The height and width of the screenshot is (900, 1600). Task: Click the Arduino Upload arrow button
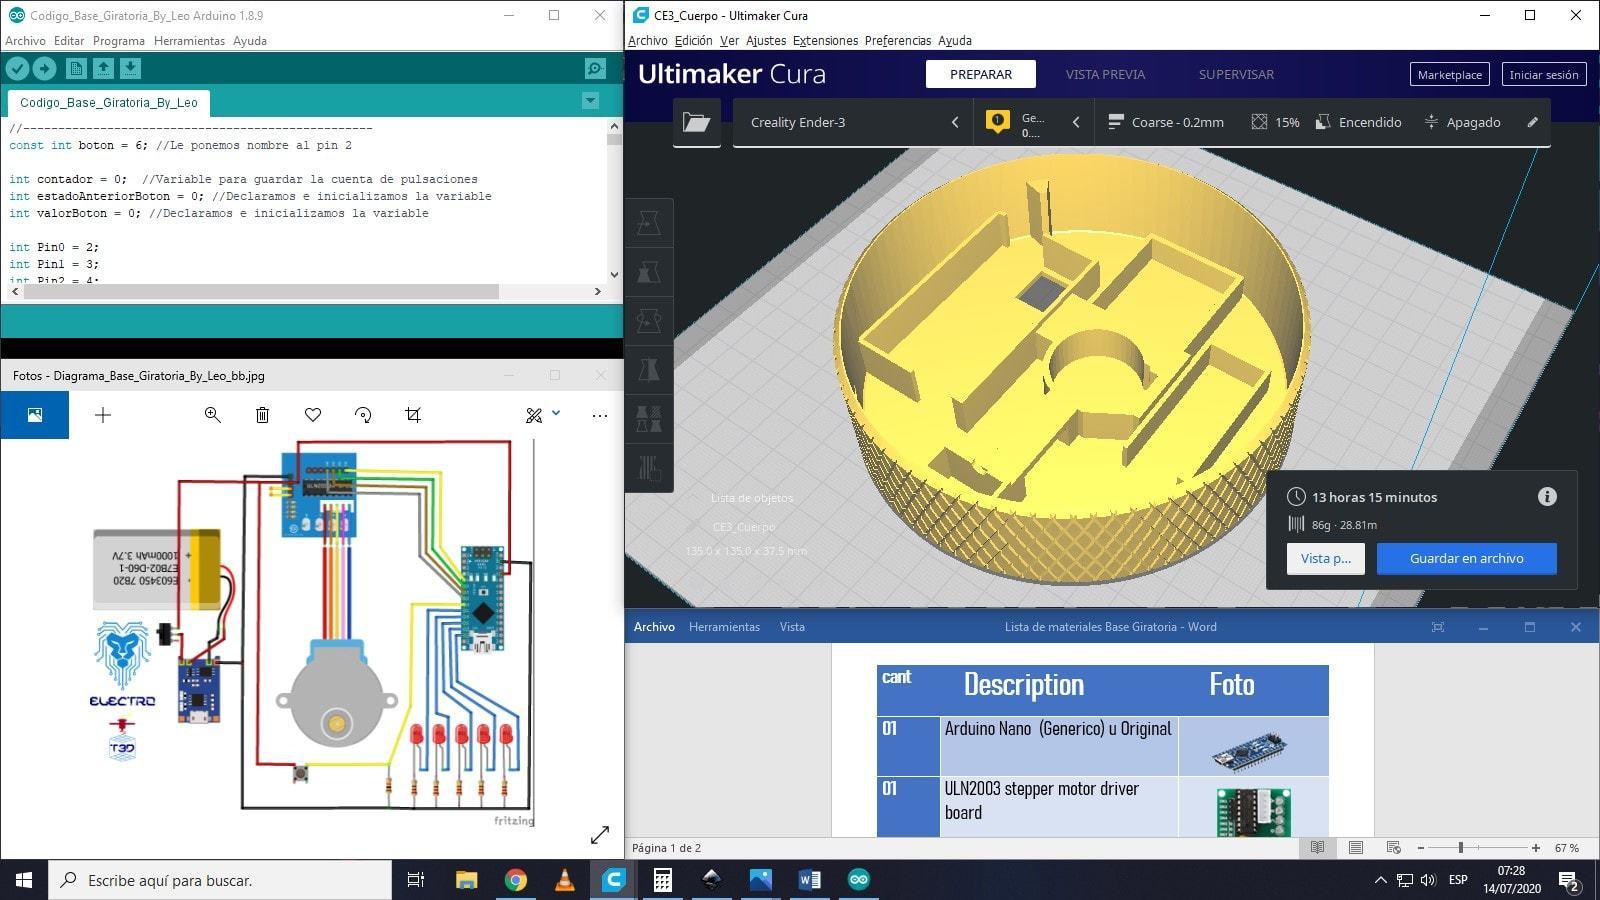pyautogui.click(x=44, y=68)
